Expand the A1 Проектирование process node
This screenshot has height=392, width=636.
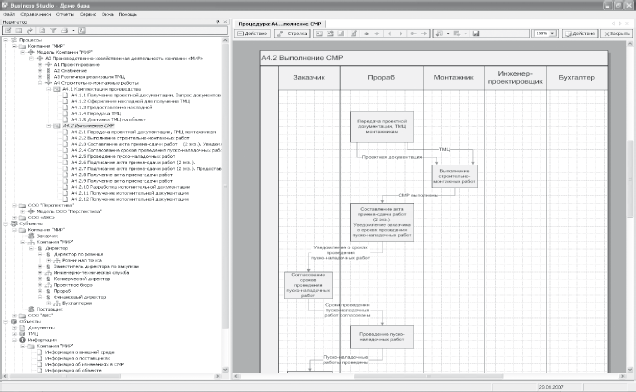point(40,65)
